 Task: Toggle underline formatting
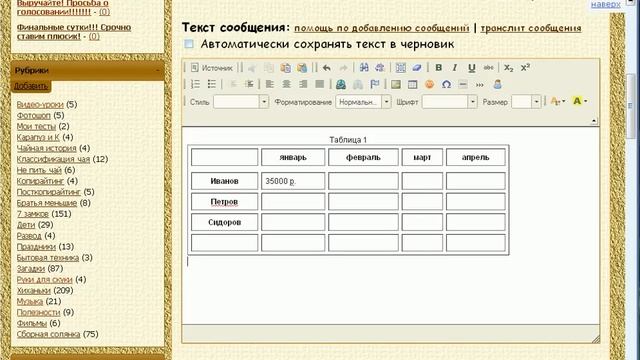[471, 68]
